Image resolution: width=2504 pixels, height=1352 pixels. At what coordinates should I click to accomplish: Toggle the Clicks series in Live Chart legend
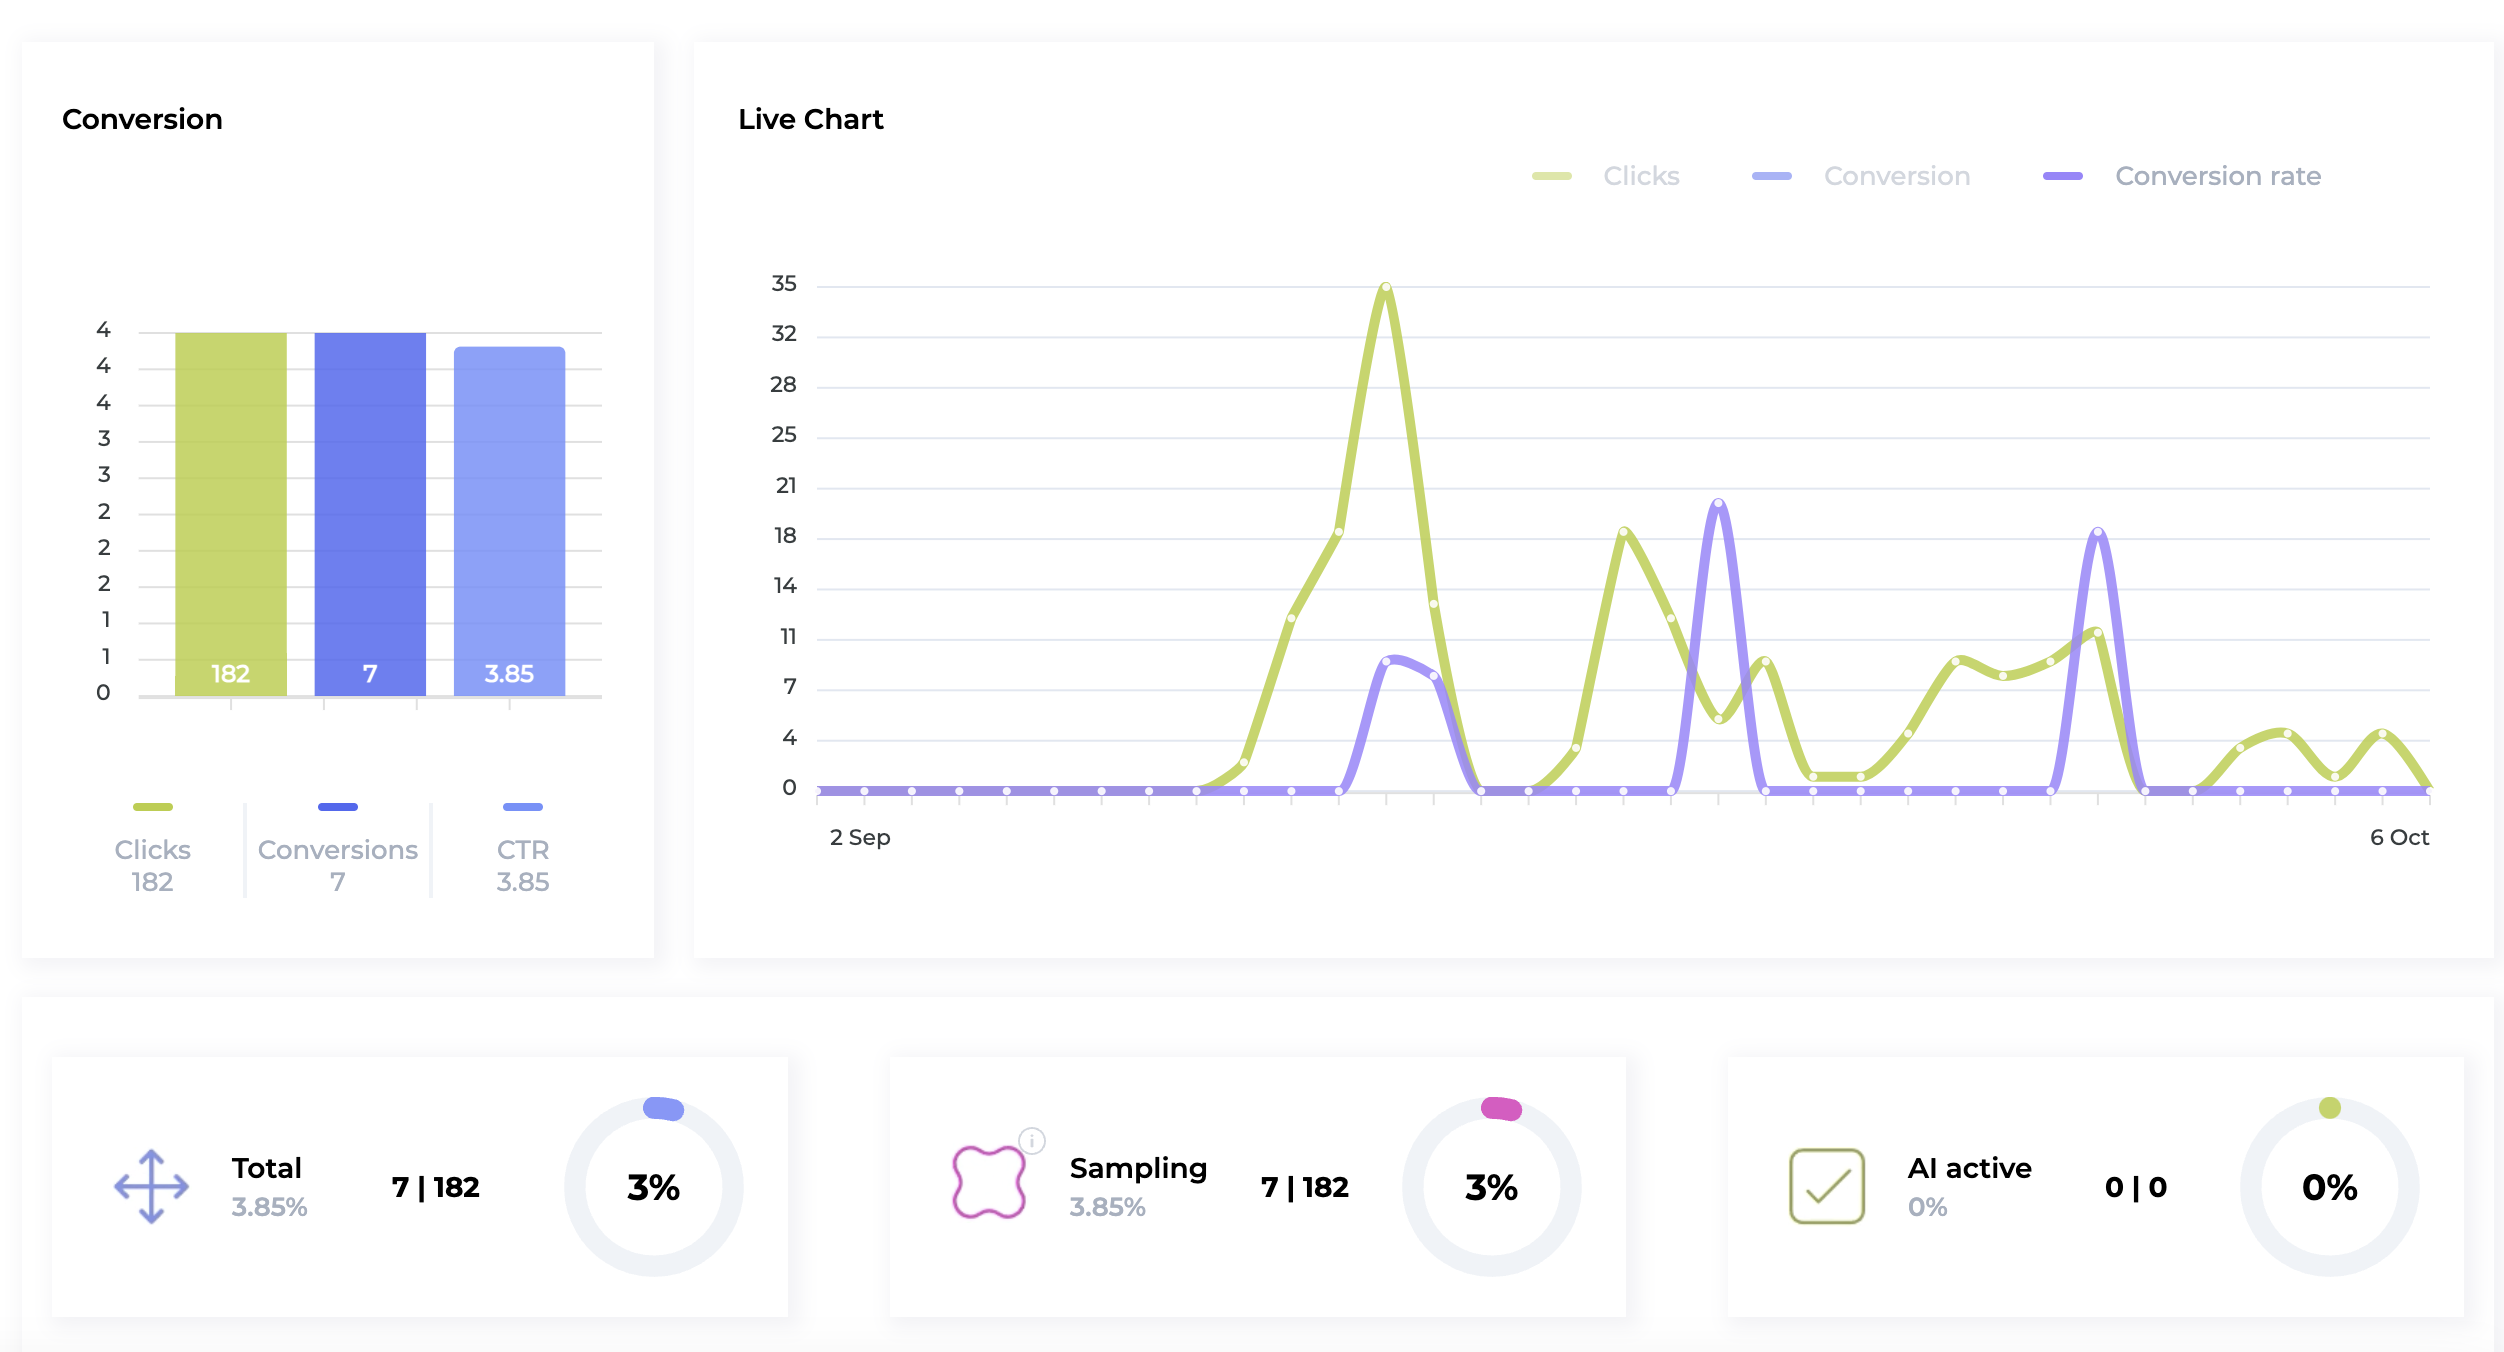(1640, 176)
